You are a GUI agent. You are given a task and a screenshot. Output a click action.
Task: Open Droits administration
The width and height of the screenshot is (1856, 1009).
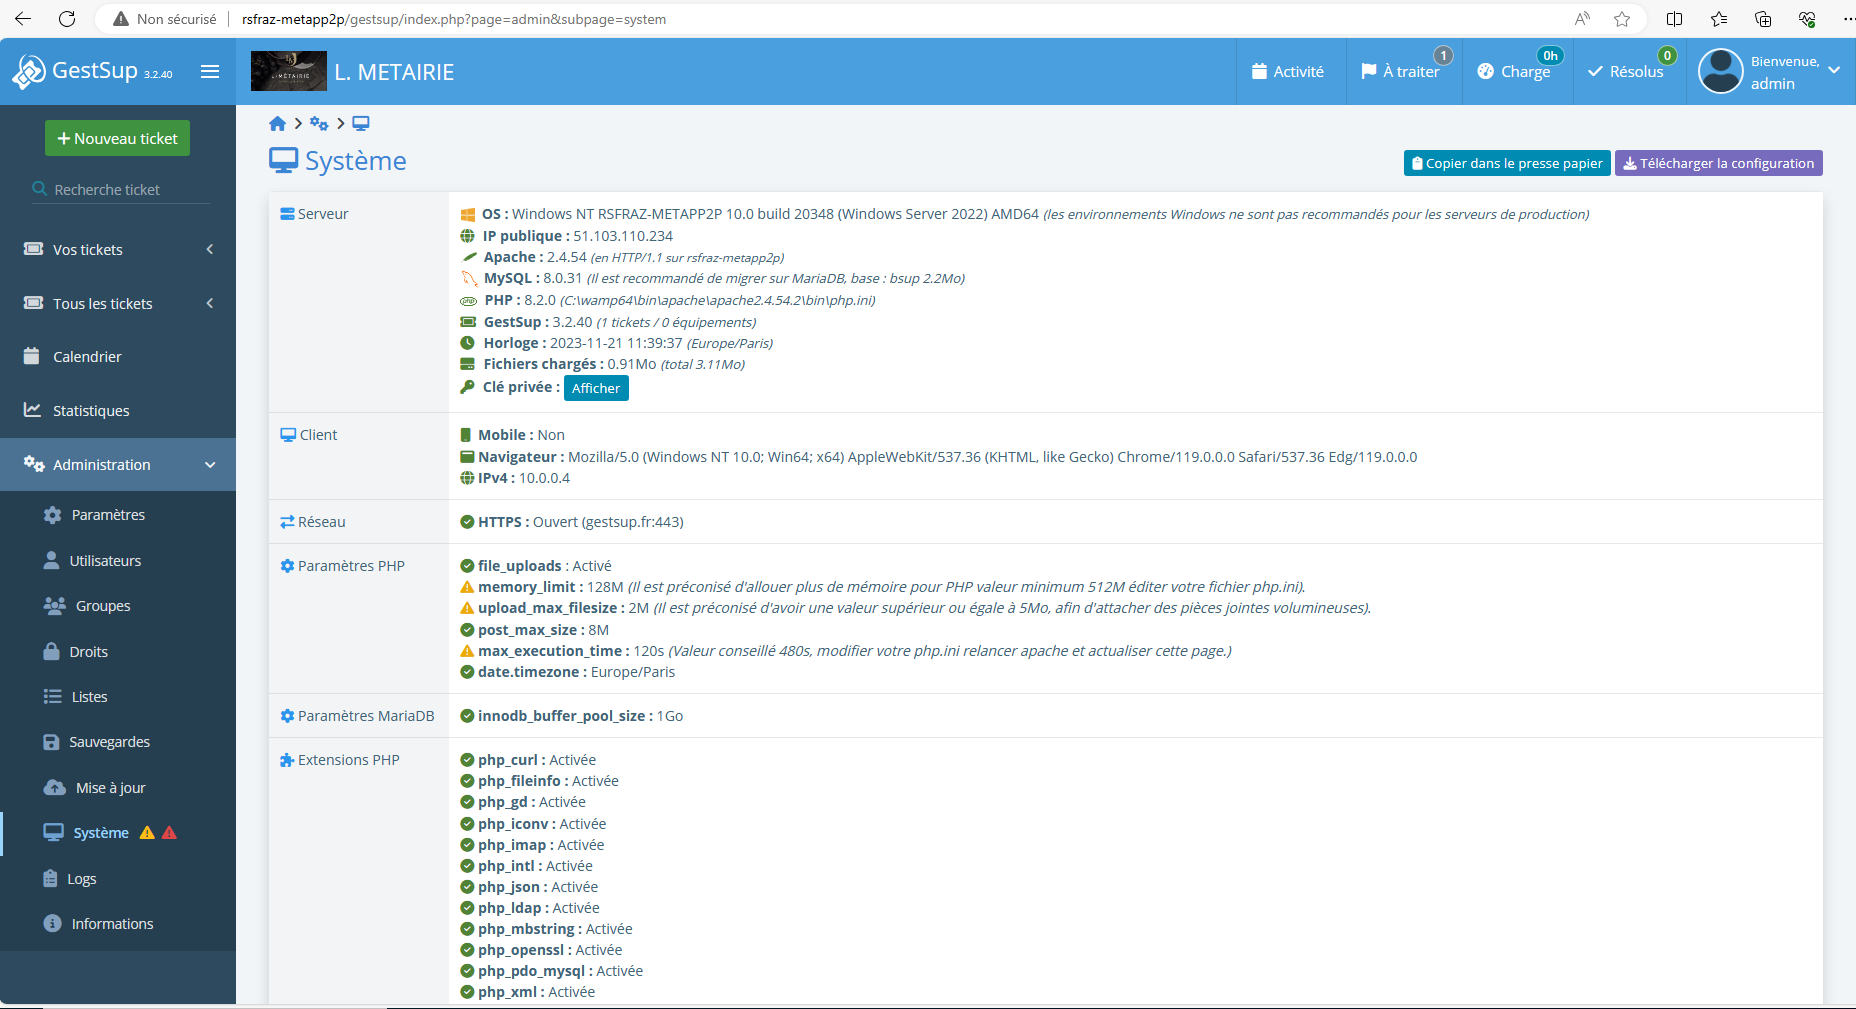(x=89, y=652)
